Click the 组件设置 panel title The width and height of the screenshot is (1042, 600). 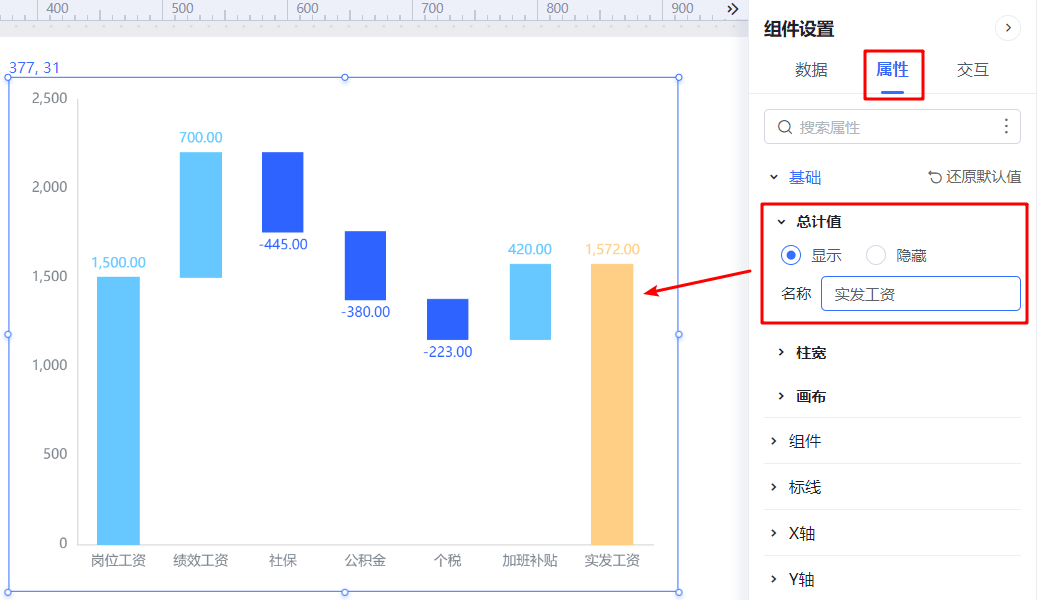[x=799, y=29]
